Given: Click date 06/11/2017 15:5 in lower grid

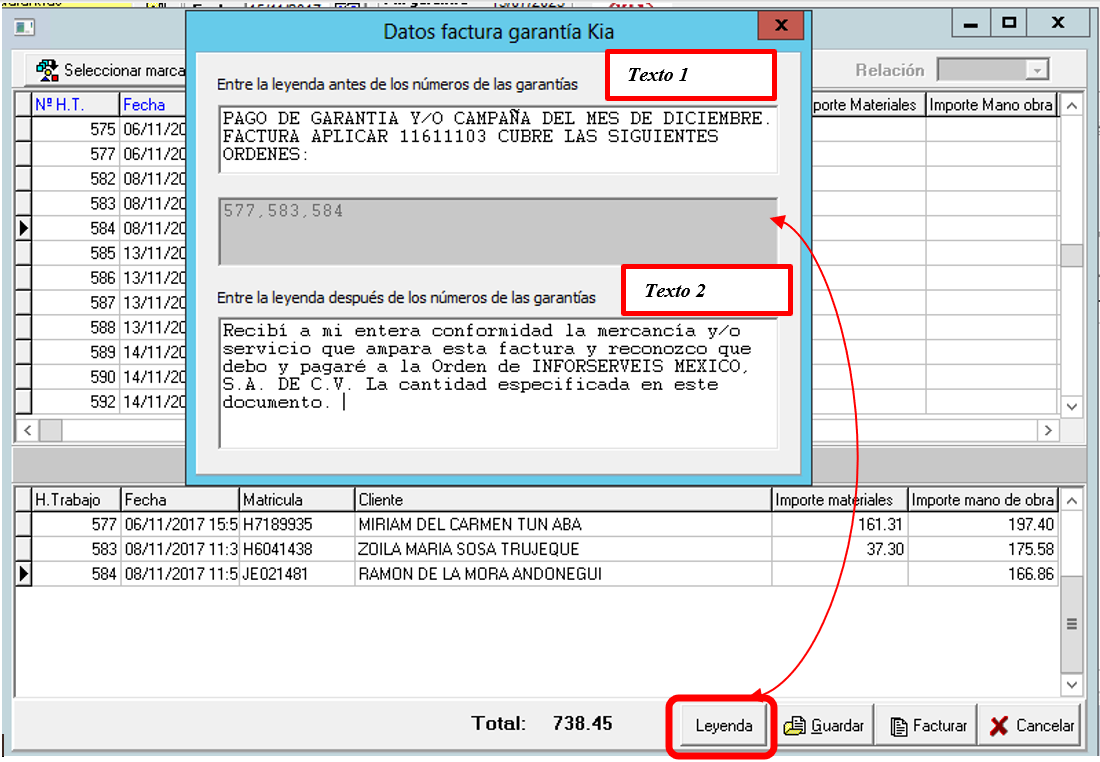Looking at the screenshot, I should (181, 524).
